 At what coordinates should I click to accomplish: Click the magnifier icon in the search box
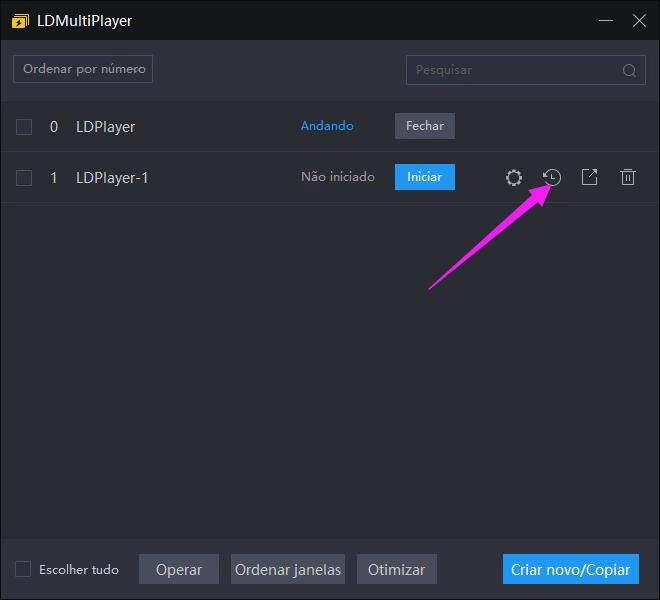(629, 70)
